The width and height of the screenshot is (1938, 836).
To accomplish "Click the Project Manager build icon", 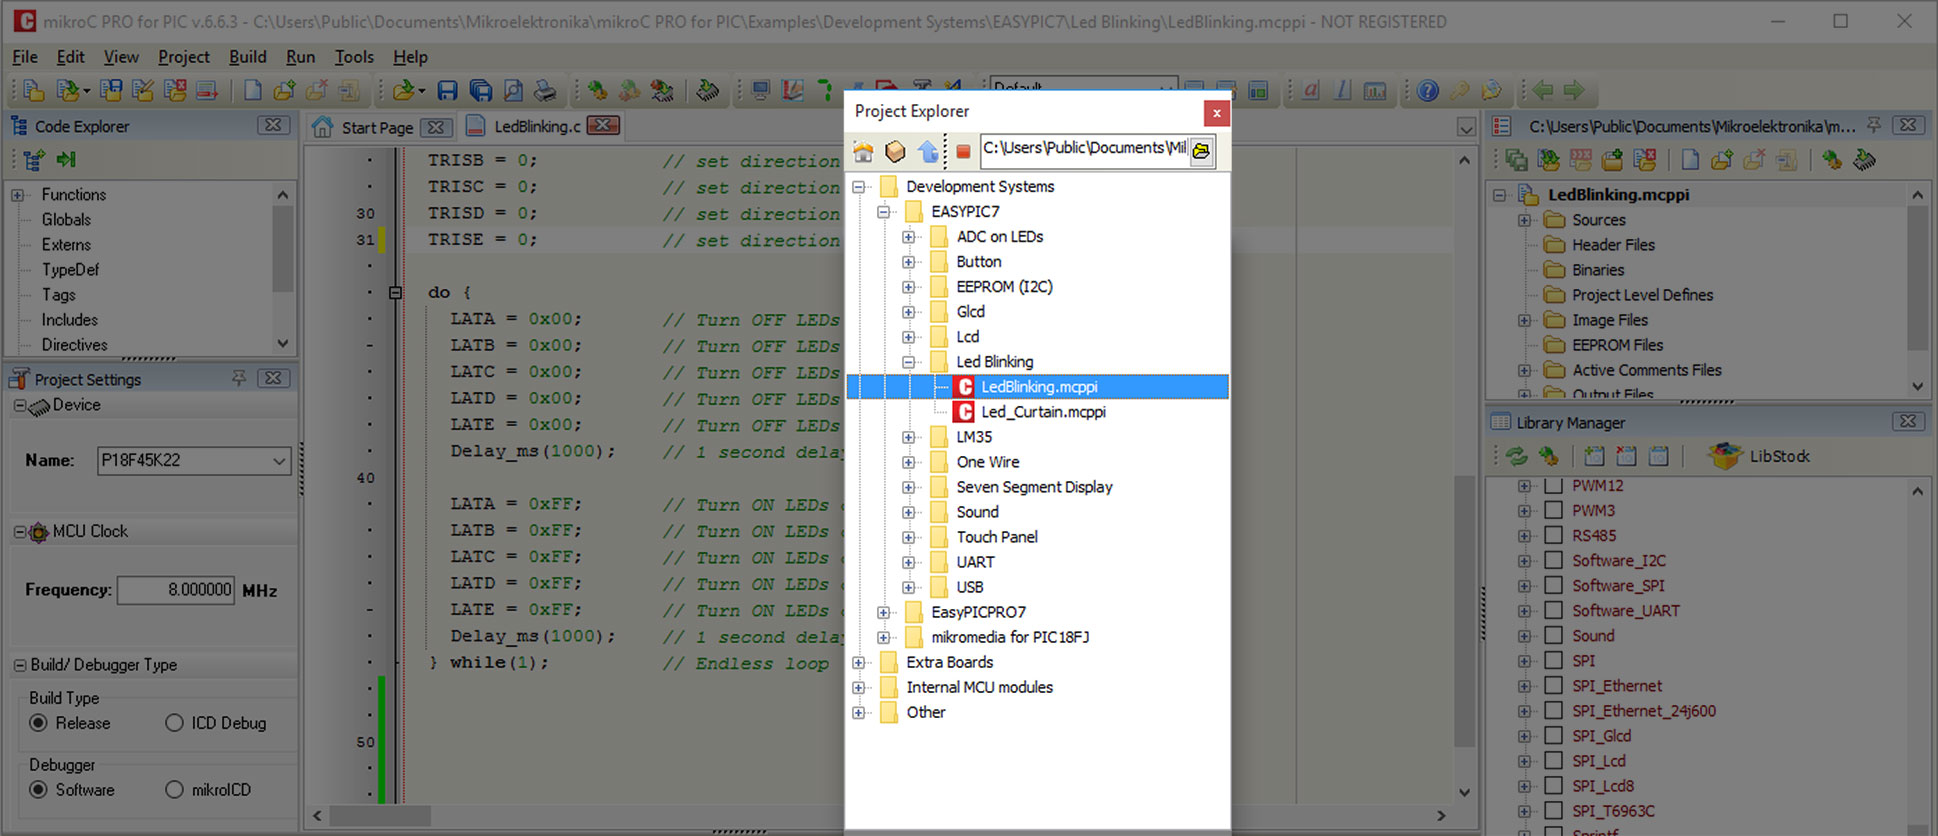I will 1832,160.
